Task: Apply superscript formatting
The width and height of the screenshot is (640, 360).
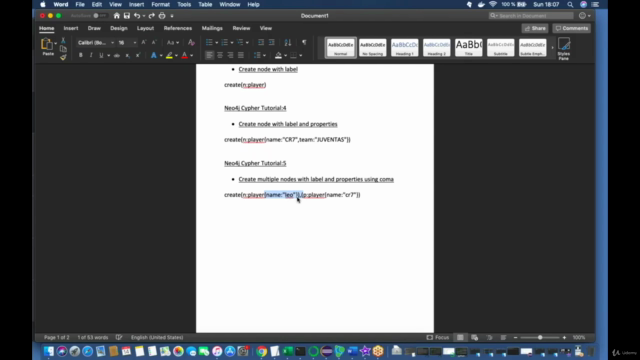Action: pos(138,55)
